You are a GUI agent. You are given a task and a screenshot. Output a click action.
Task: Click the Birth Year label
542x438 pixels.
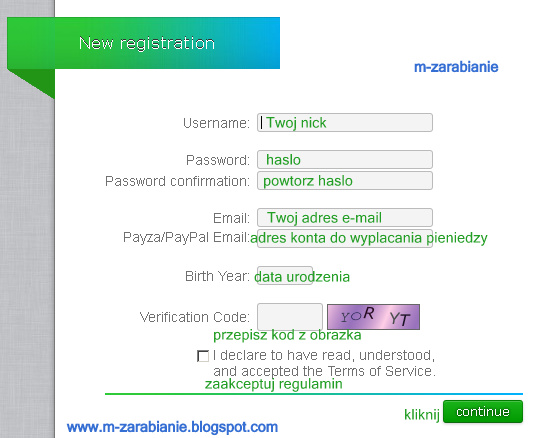coord(217,276)
